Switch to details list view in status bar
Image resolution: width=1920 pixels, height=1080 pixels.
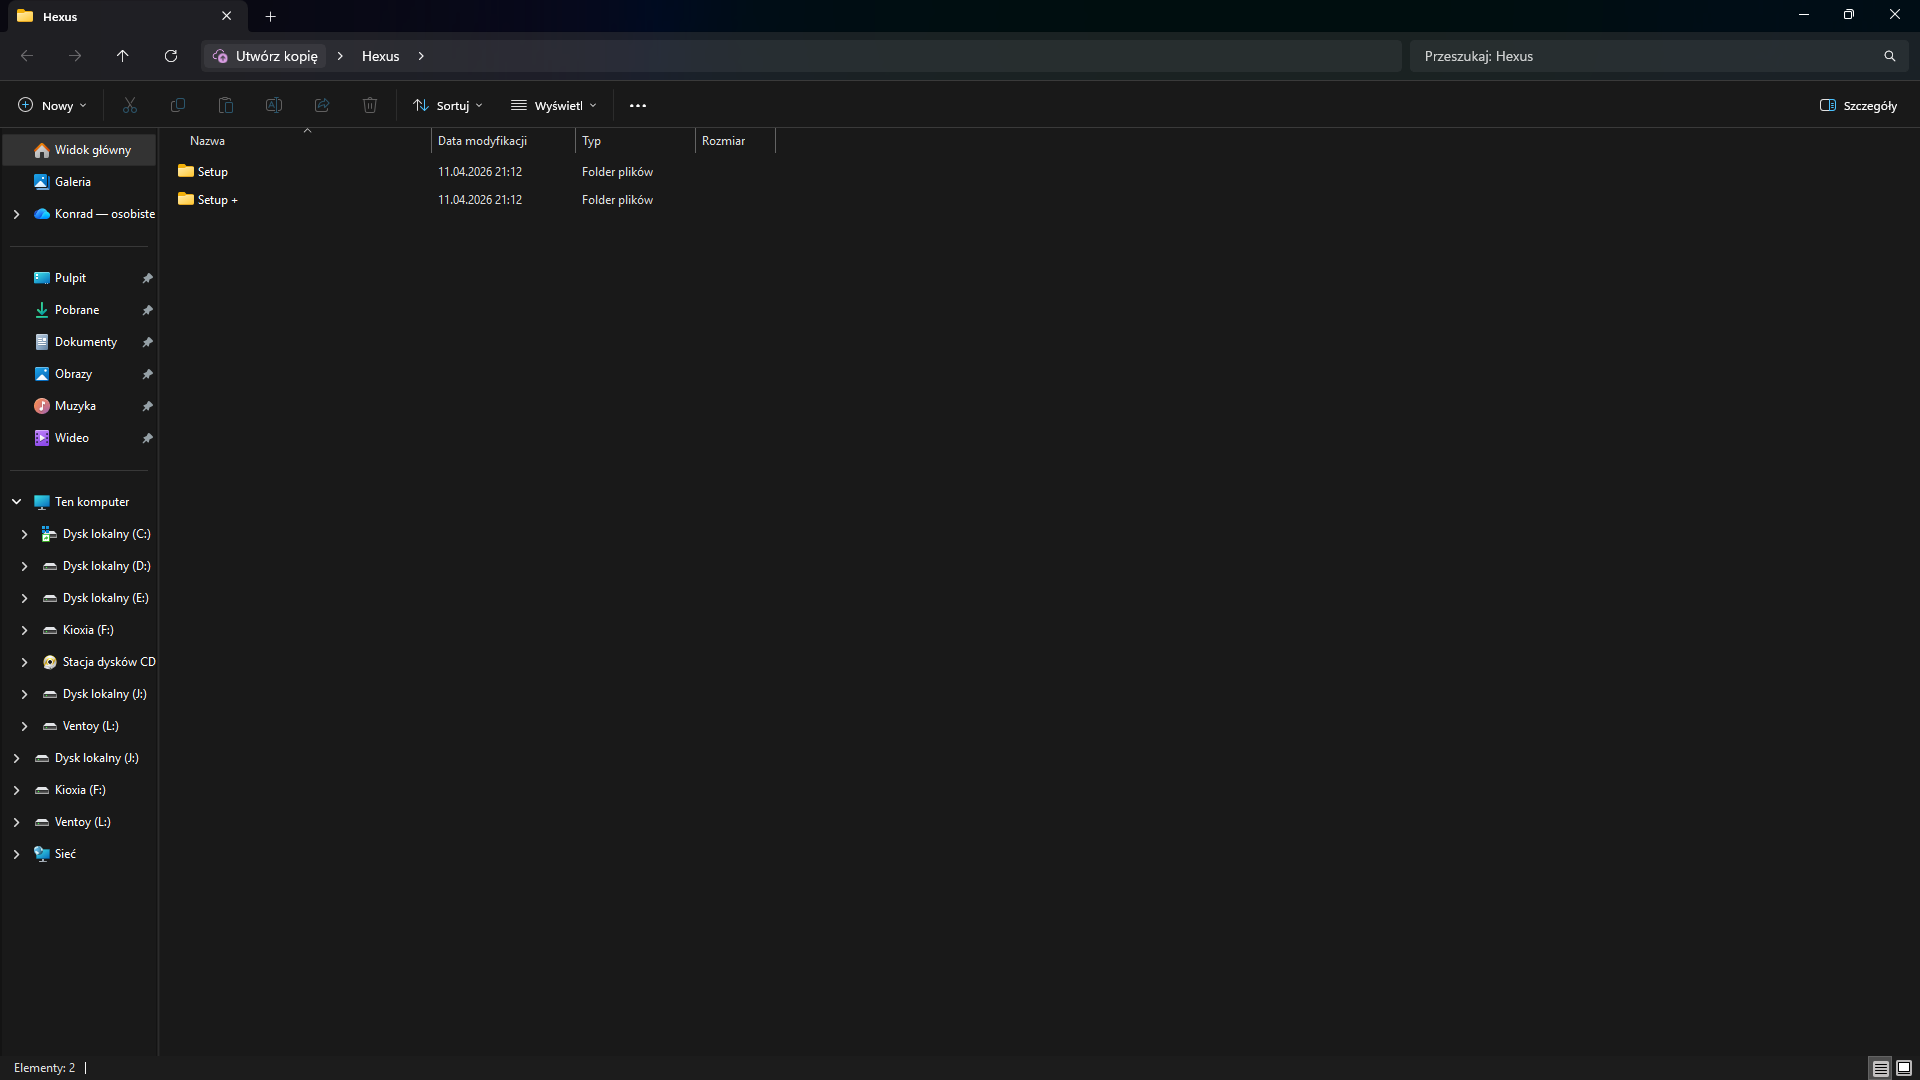pyautogui.click(x=1880, y=1068)
